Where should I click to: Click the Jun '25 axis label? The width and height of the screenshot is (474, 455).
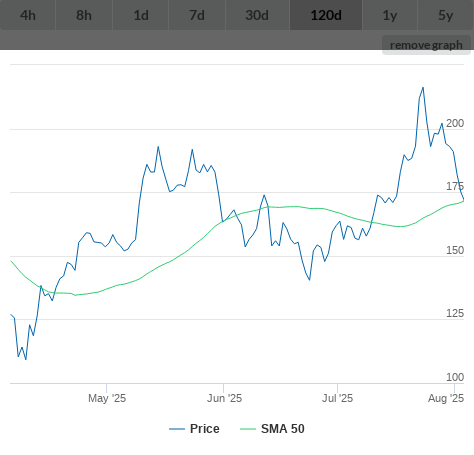224,398
